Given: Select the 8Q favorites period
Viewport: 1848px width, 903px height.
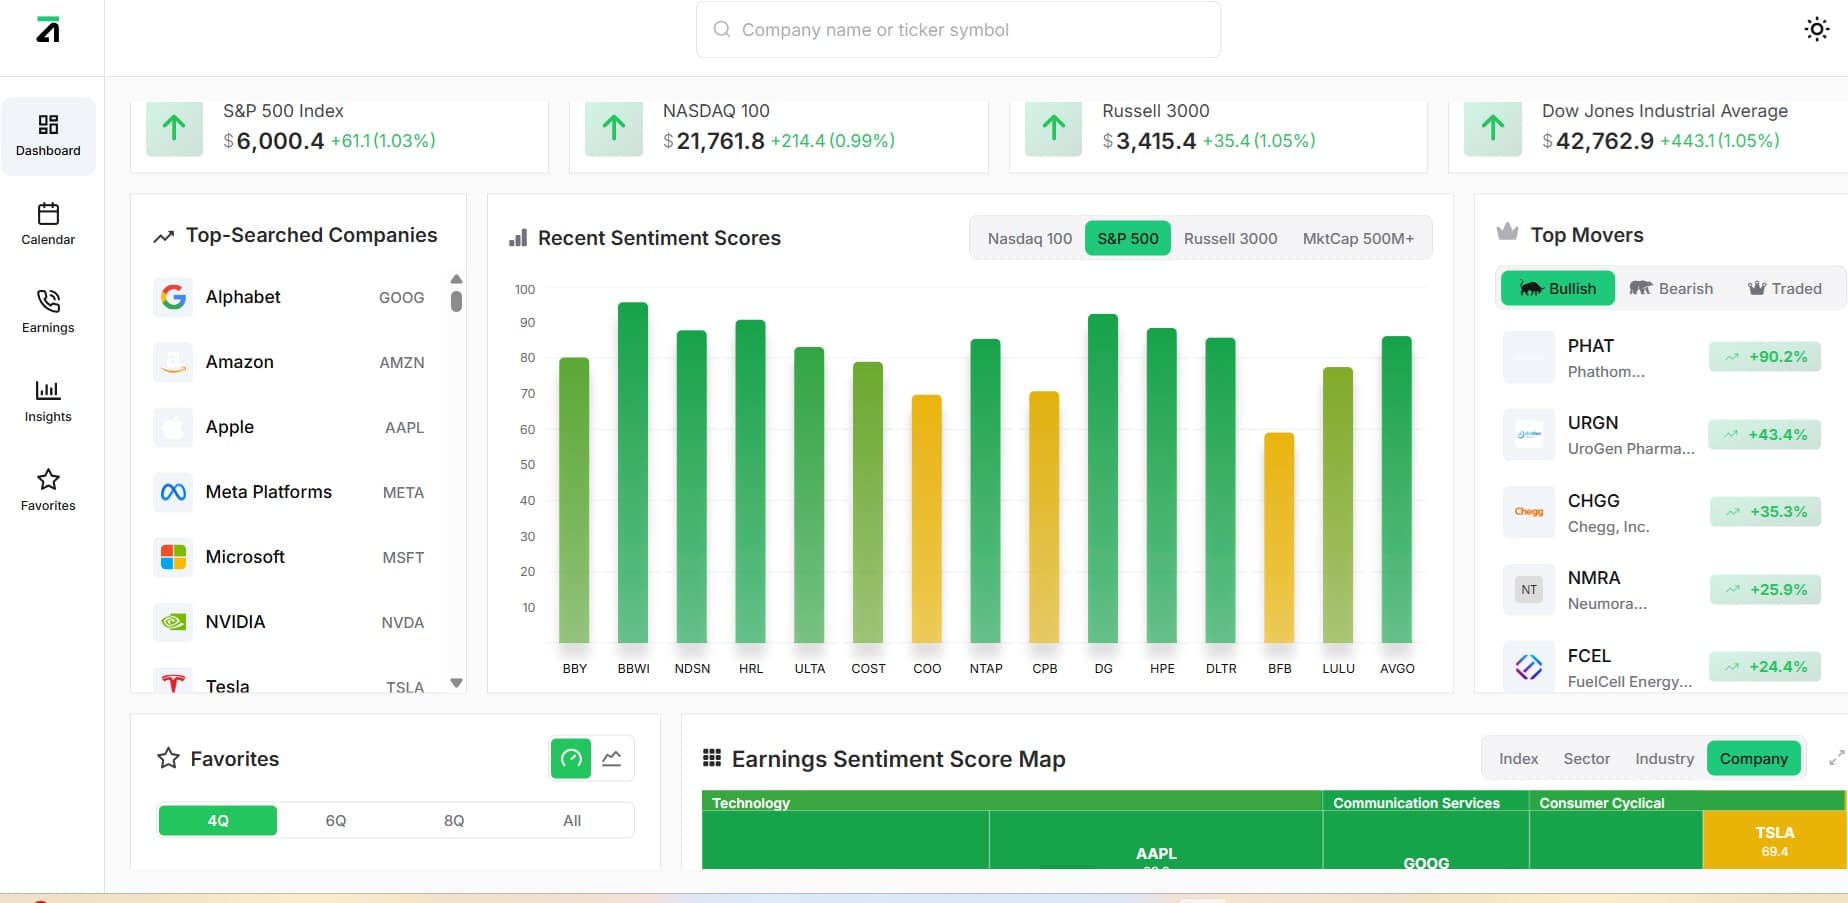Looking at the screenshot, I should pos(454,821).
